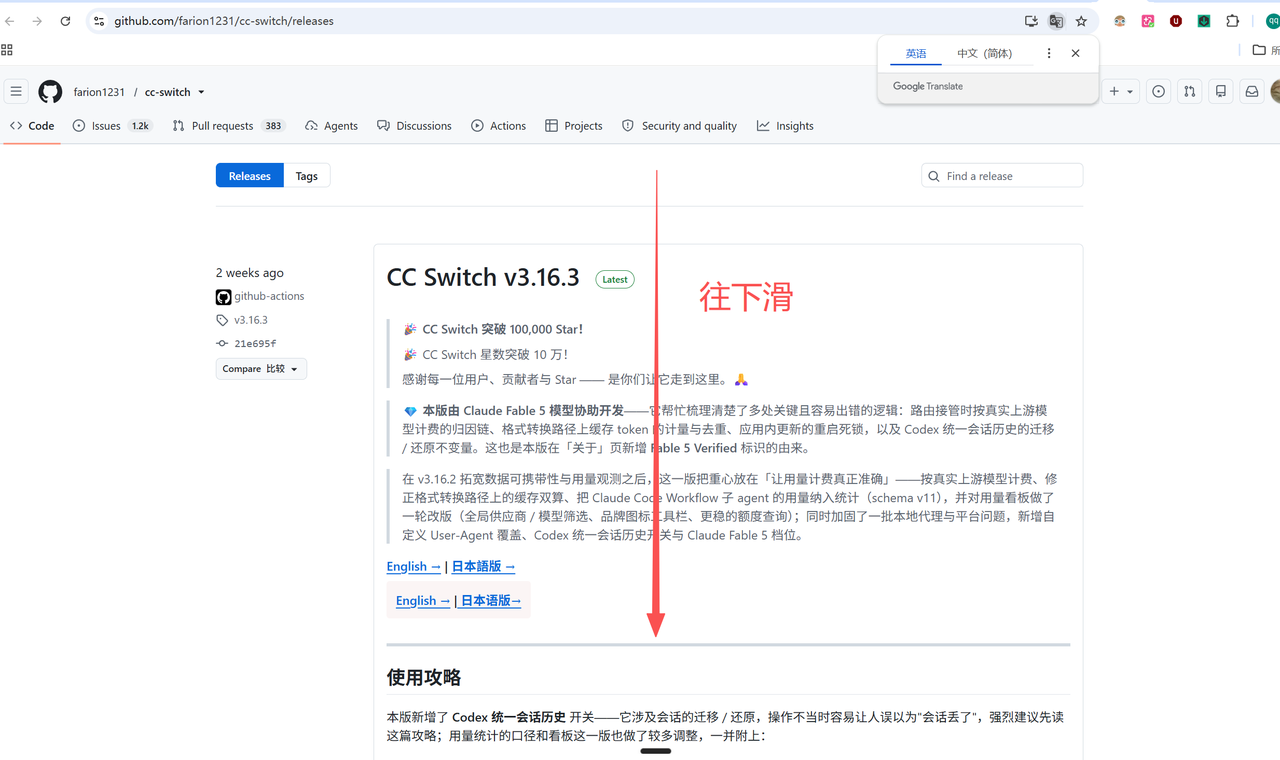The width and height of the screenshot is (1280, 760).
Task: Open farion1231 owner link
Action: click(x=99, y=92)
